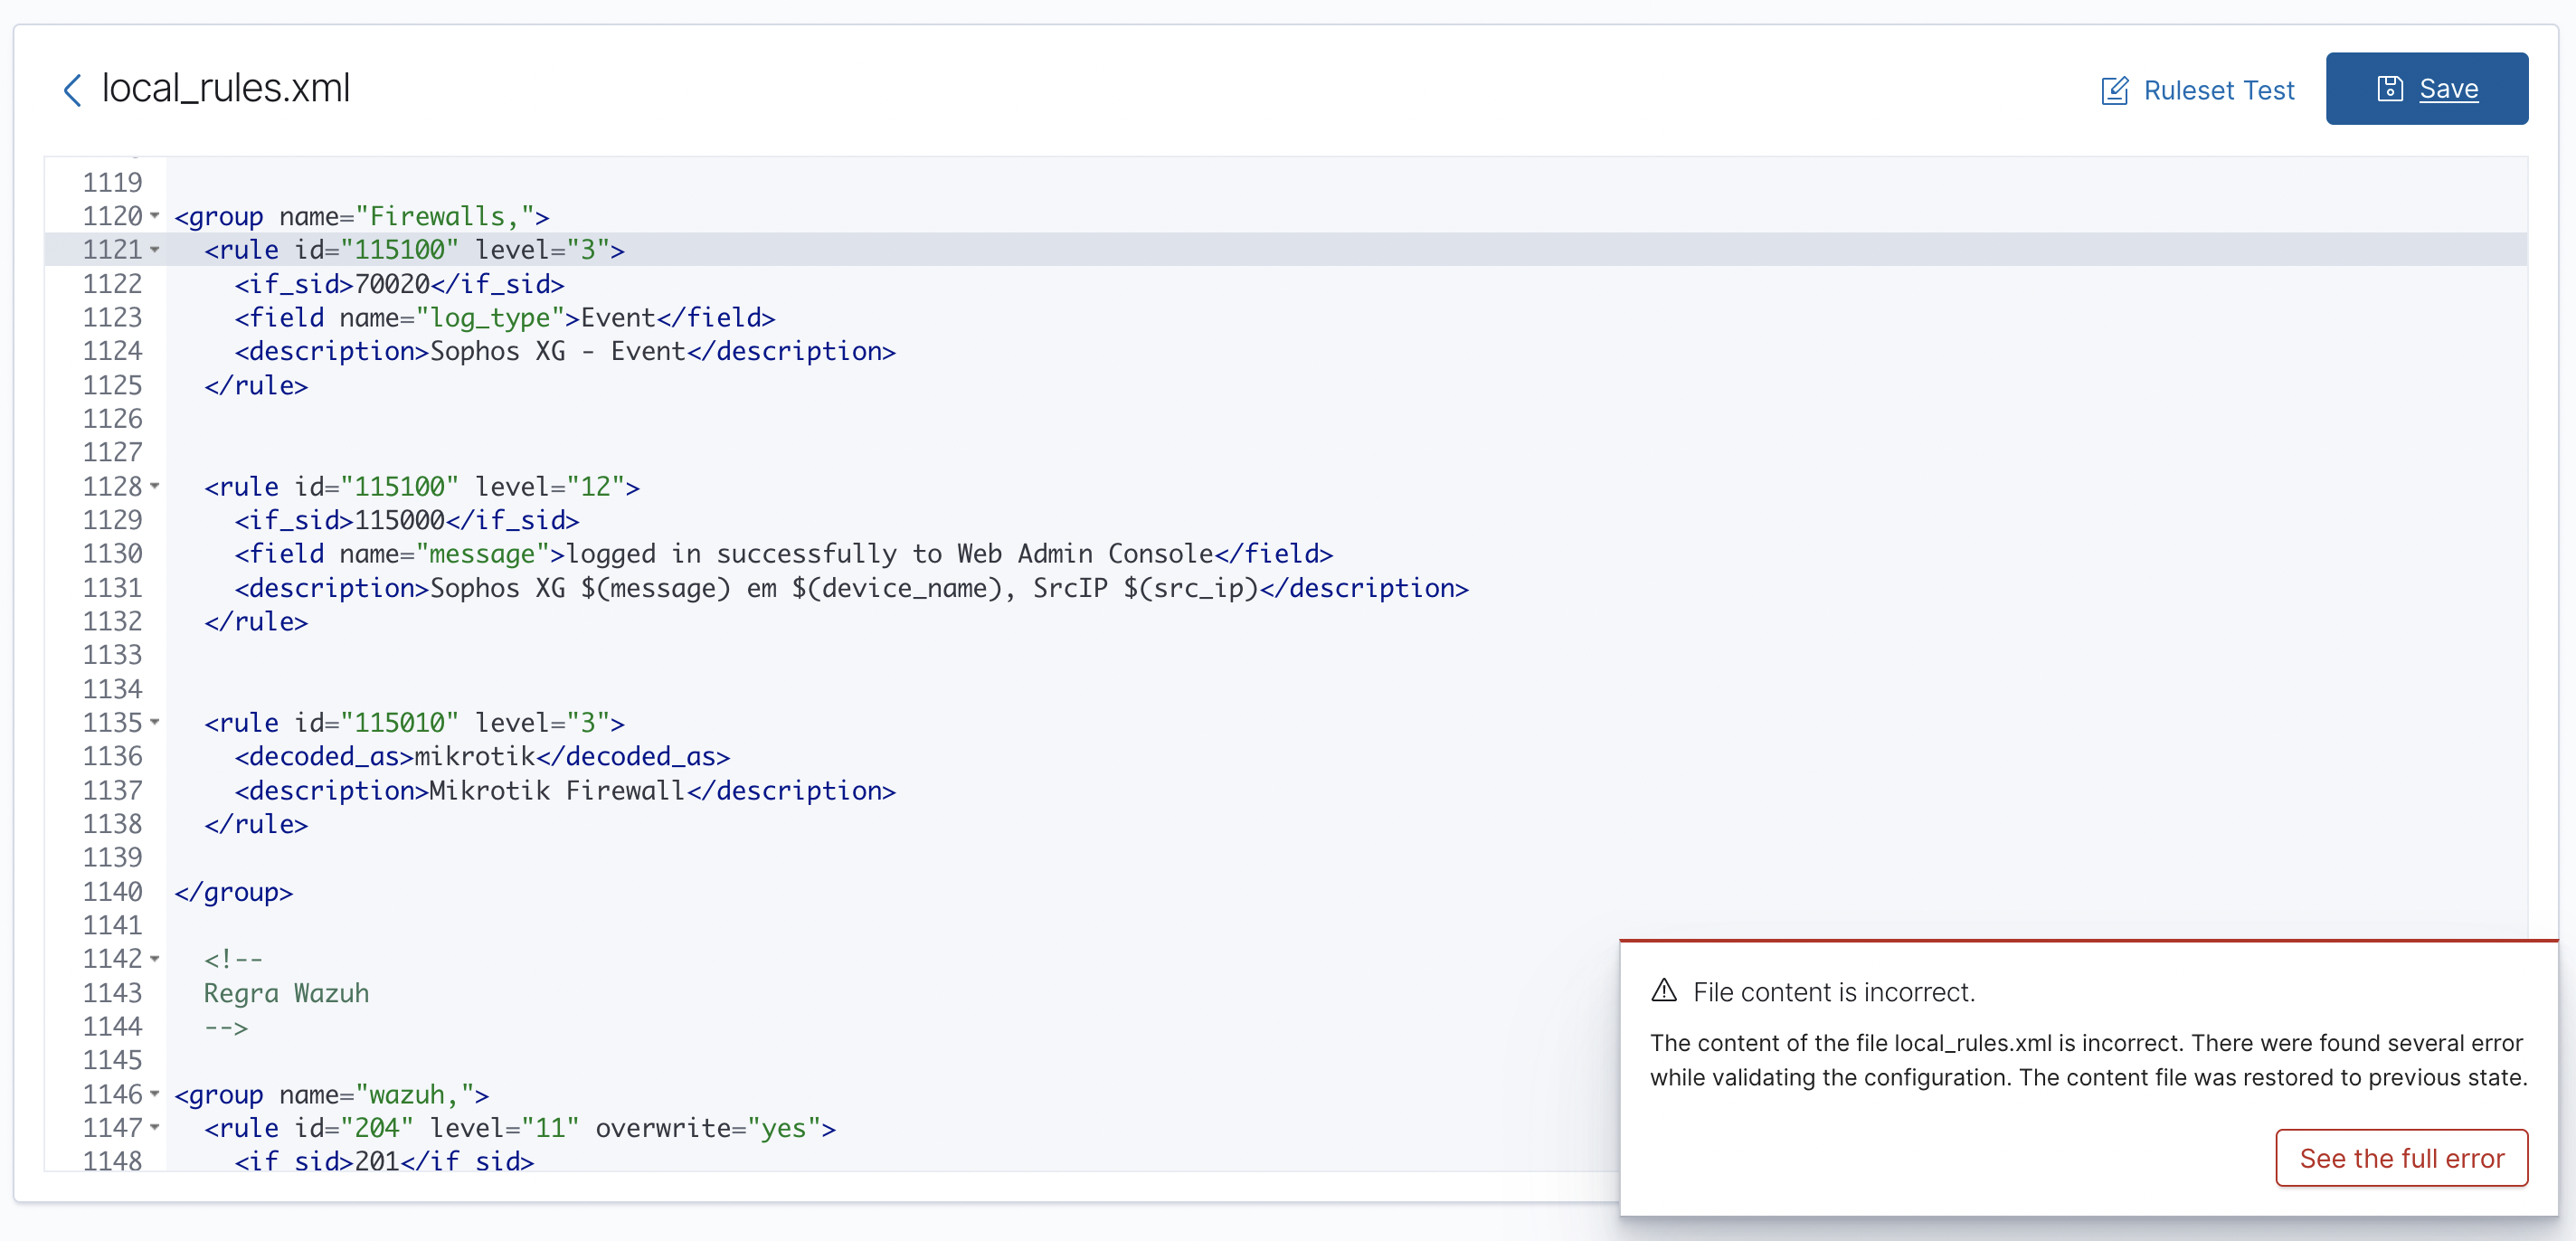
Task: Collapse rule 204 on line 1147
Action: [155, 1128]
